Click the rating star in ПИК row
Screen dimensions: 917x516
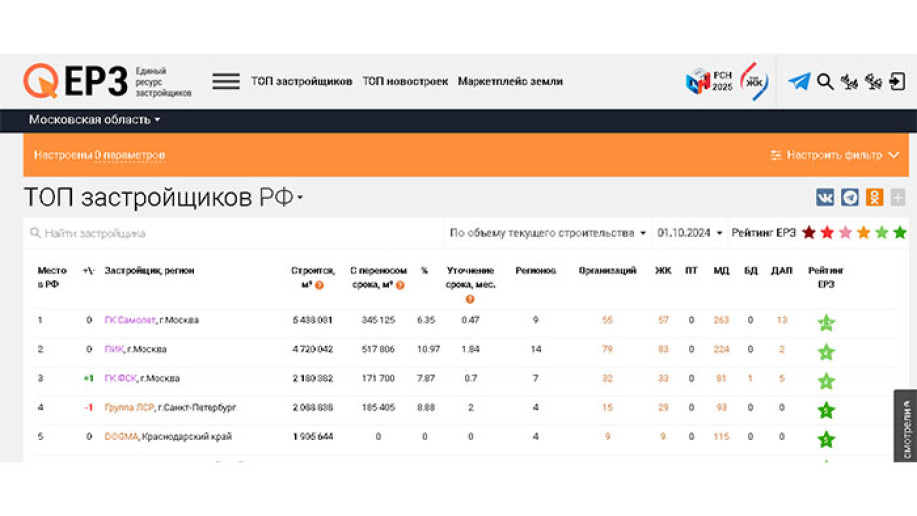(x=826, y=352)
